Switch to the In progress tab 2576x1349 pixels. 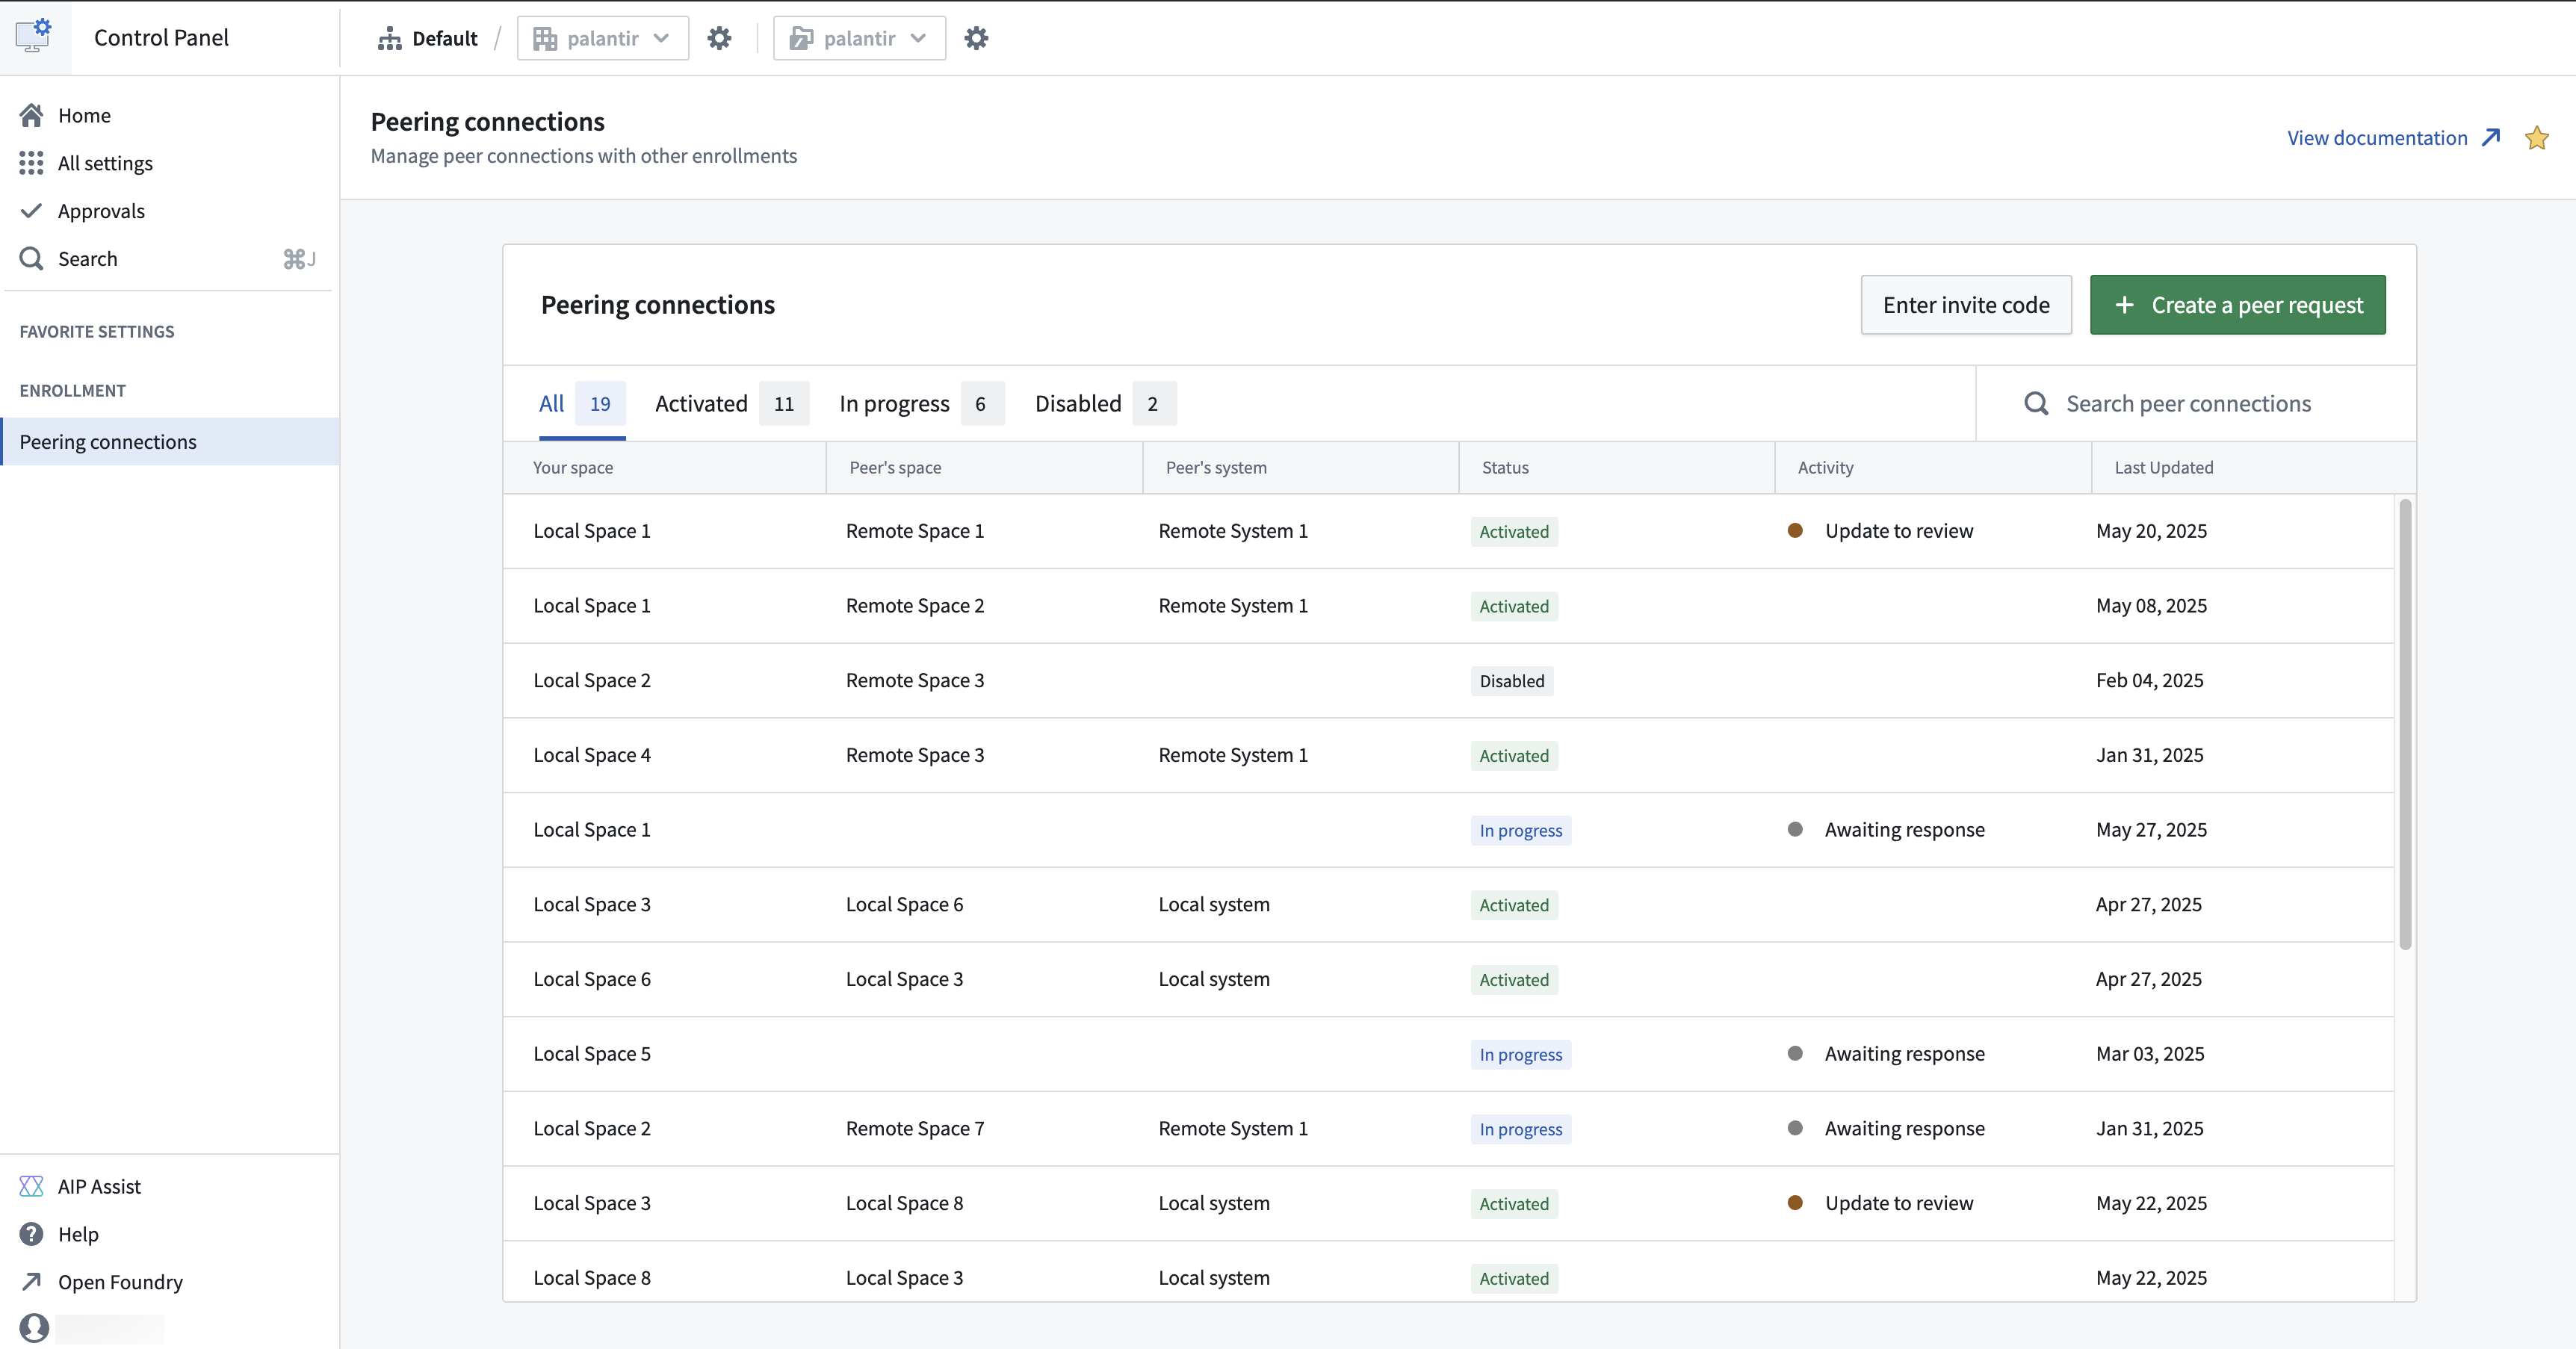893,403
